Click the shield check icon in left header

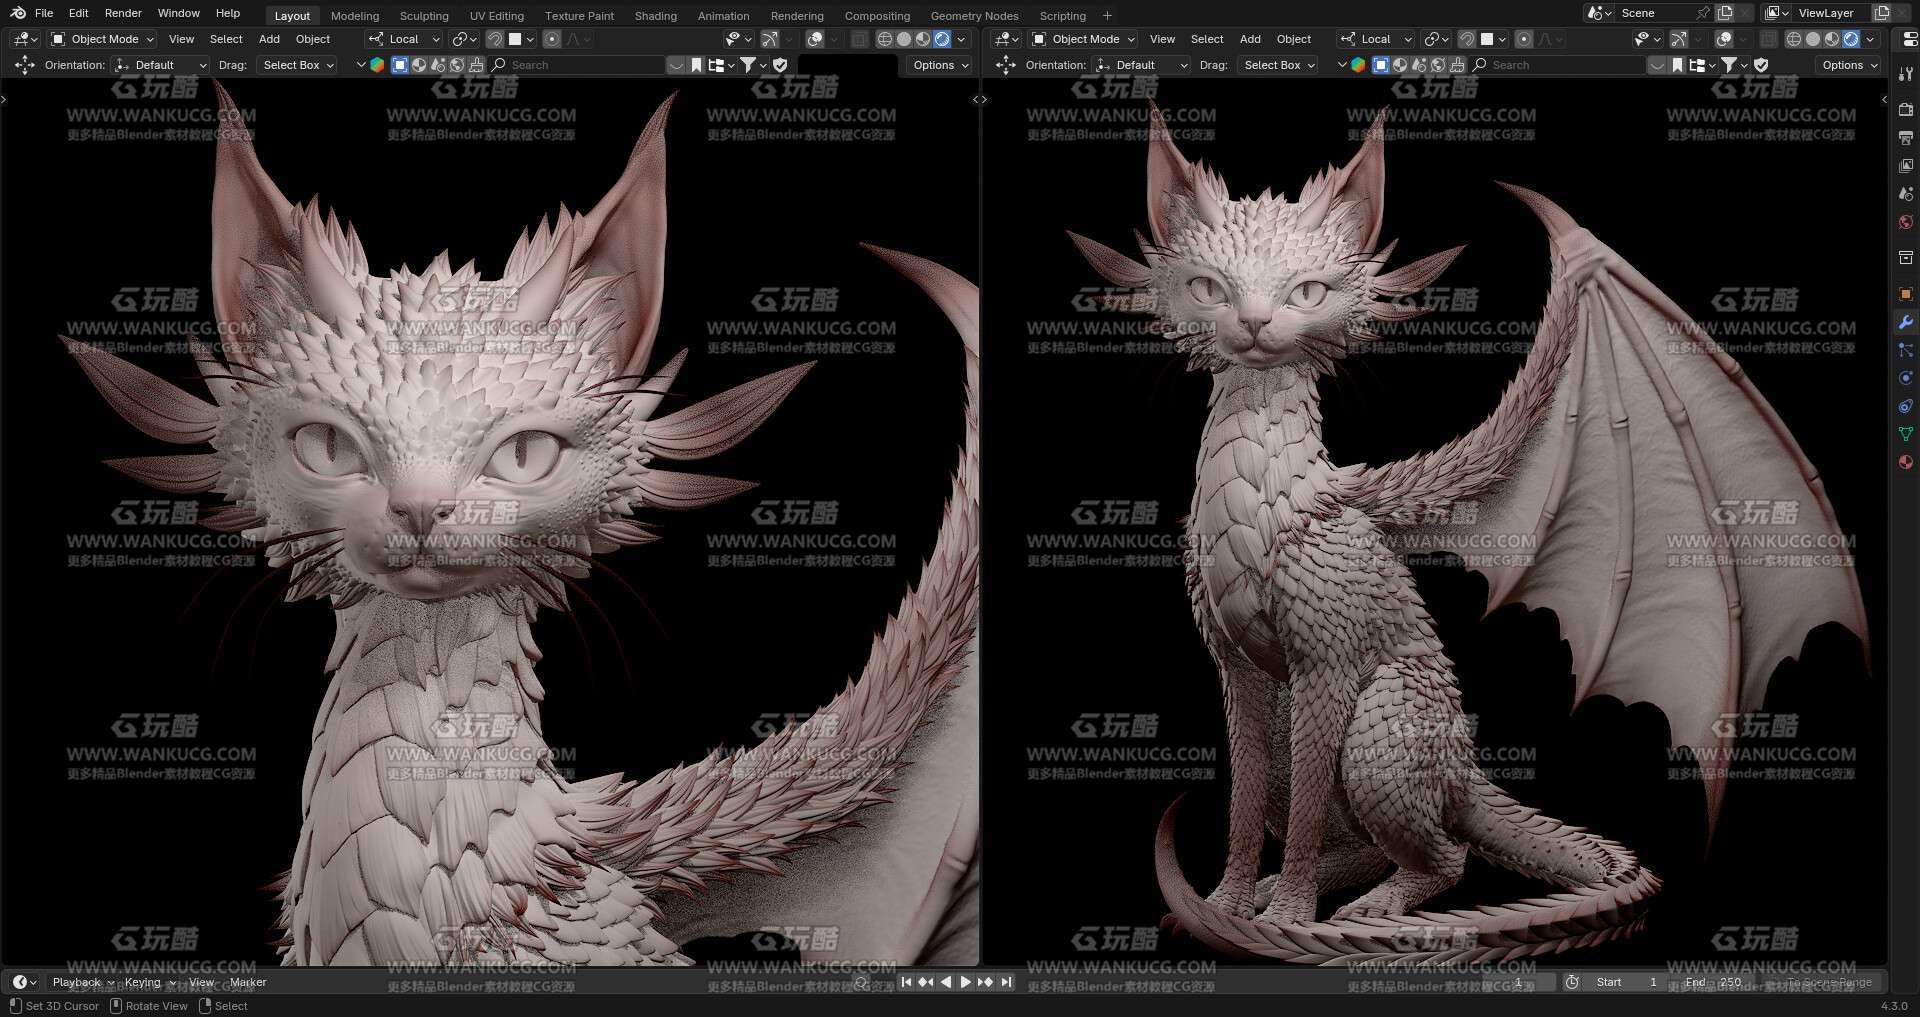(780, 65)
